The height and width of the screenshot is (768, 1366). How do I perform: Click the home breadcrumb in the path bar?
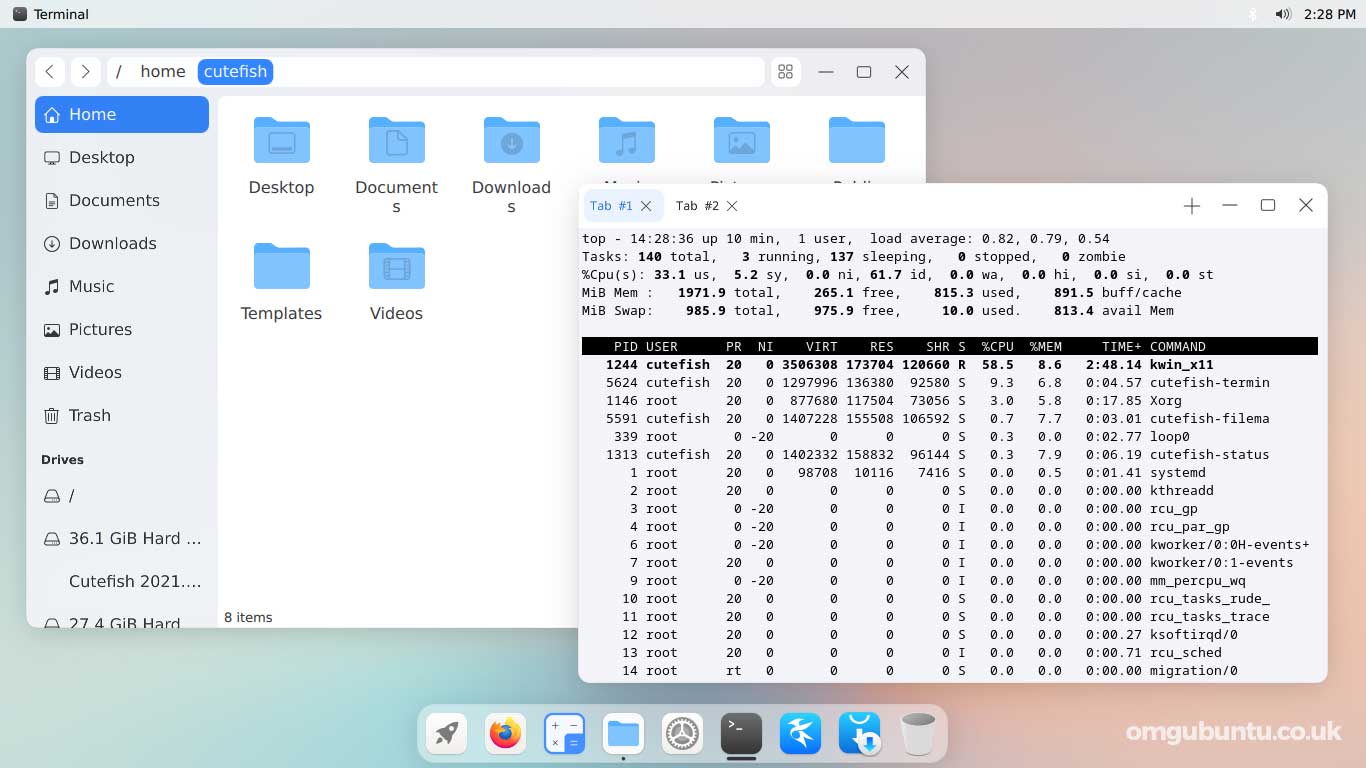click(162, 71)
